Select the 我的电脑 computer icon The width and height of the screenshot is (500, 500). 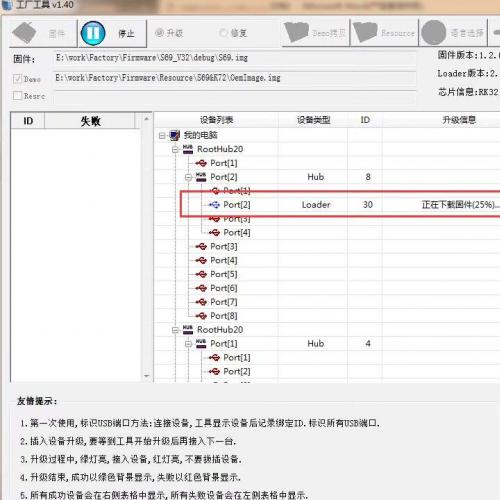click(x=174, y=135)
